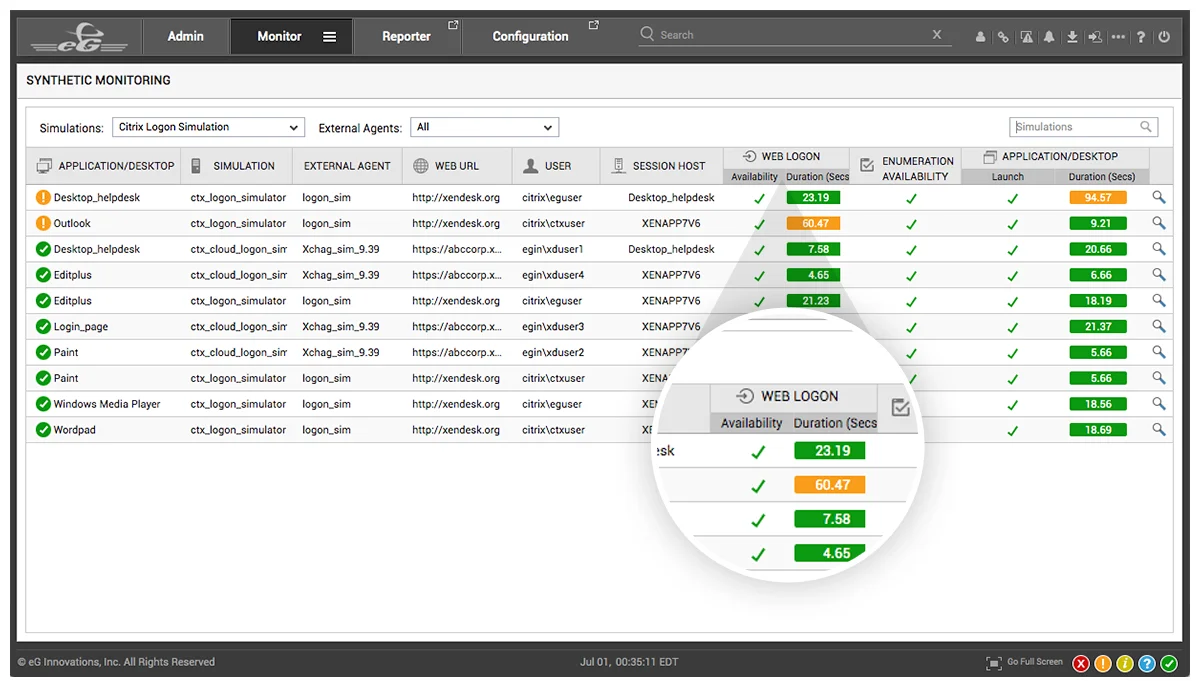Click the 21.37 duration value
This screenshot has width=1200, height=687.
tap(1098, 326)
